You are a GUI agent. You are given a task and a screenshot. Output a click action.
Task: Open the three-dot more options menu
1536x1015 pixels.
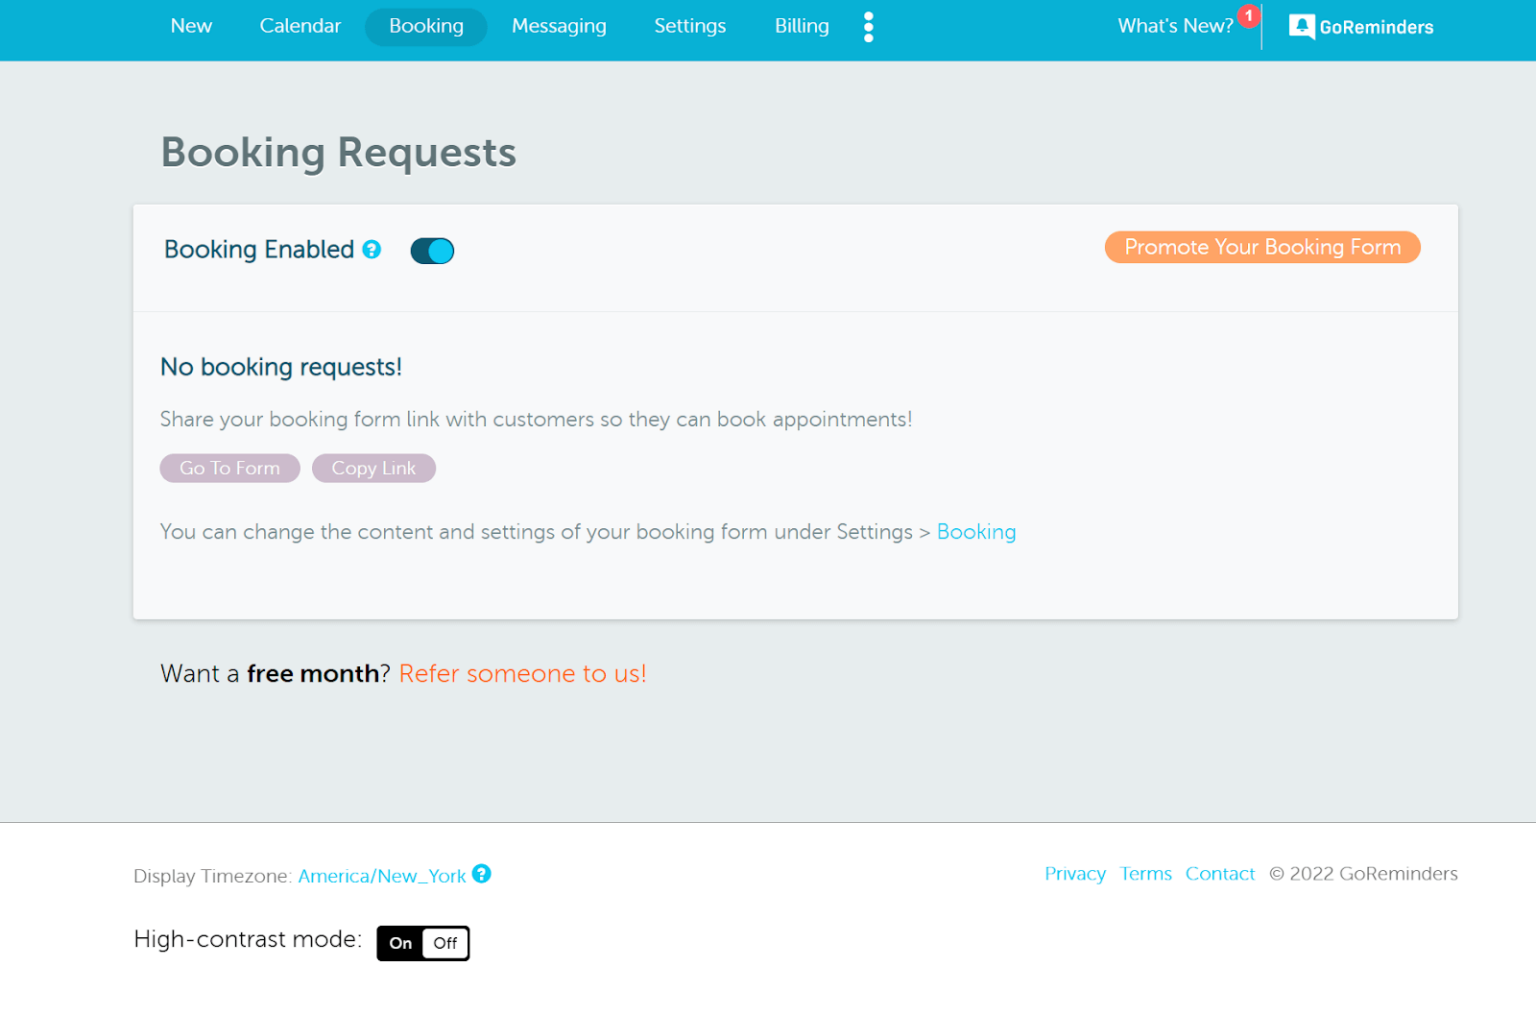[x=868, y=27]
